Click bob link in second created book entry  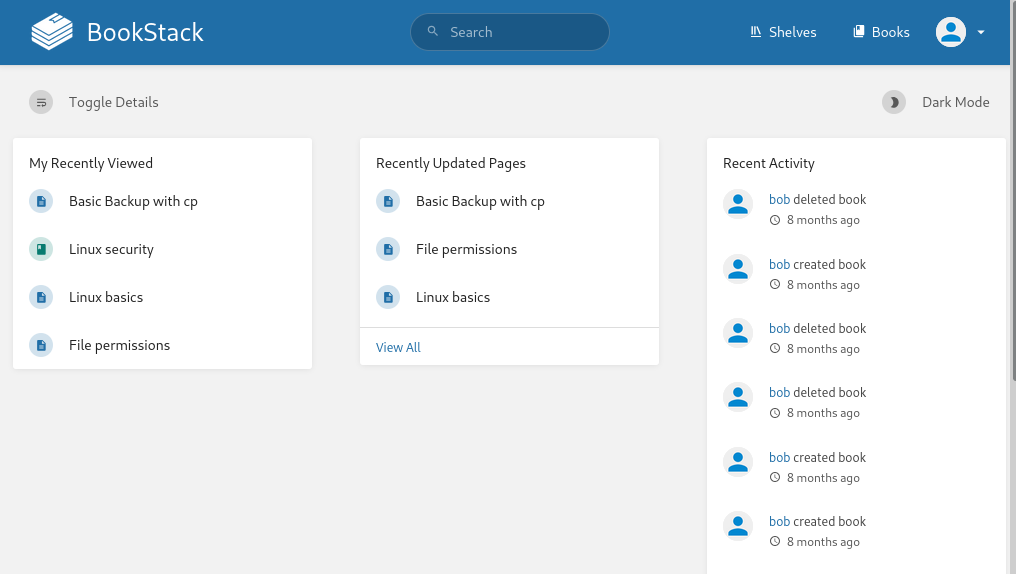pos(779,457)
